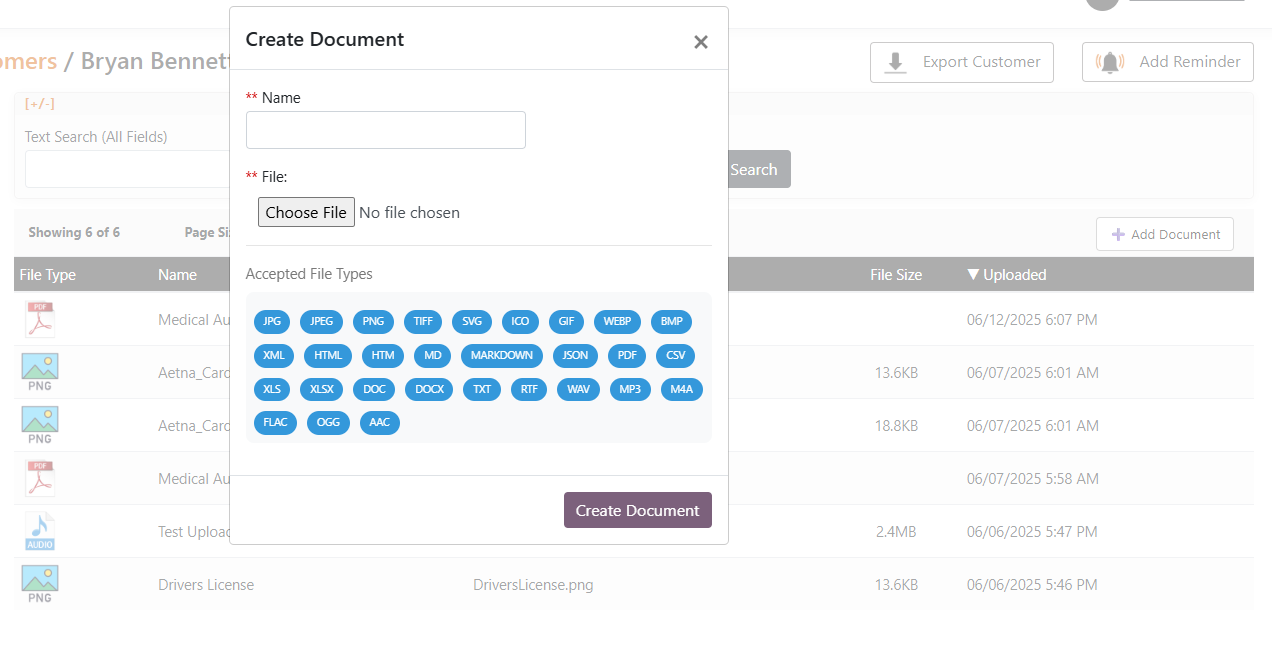1272x664 pixels.
Task: Select the JPG accepted file type badge
Action: [x=272, y=321]
